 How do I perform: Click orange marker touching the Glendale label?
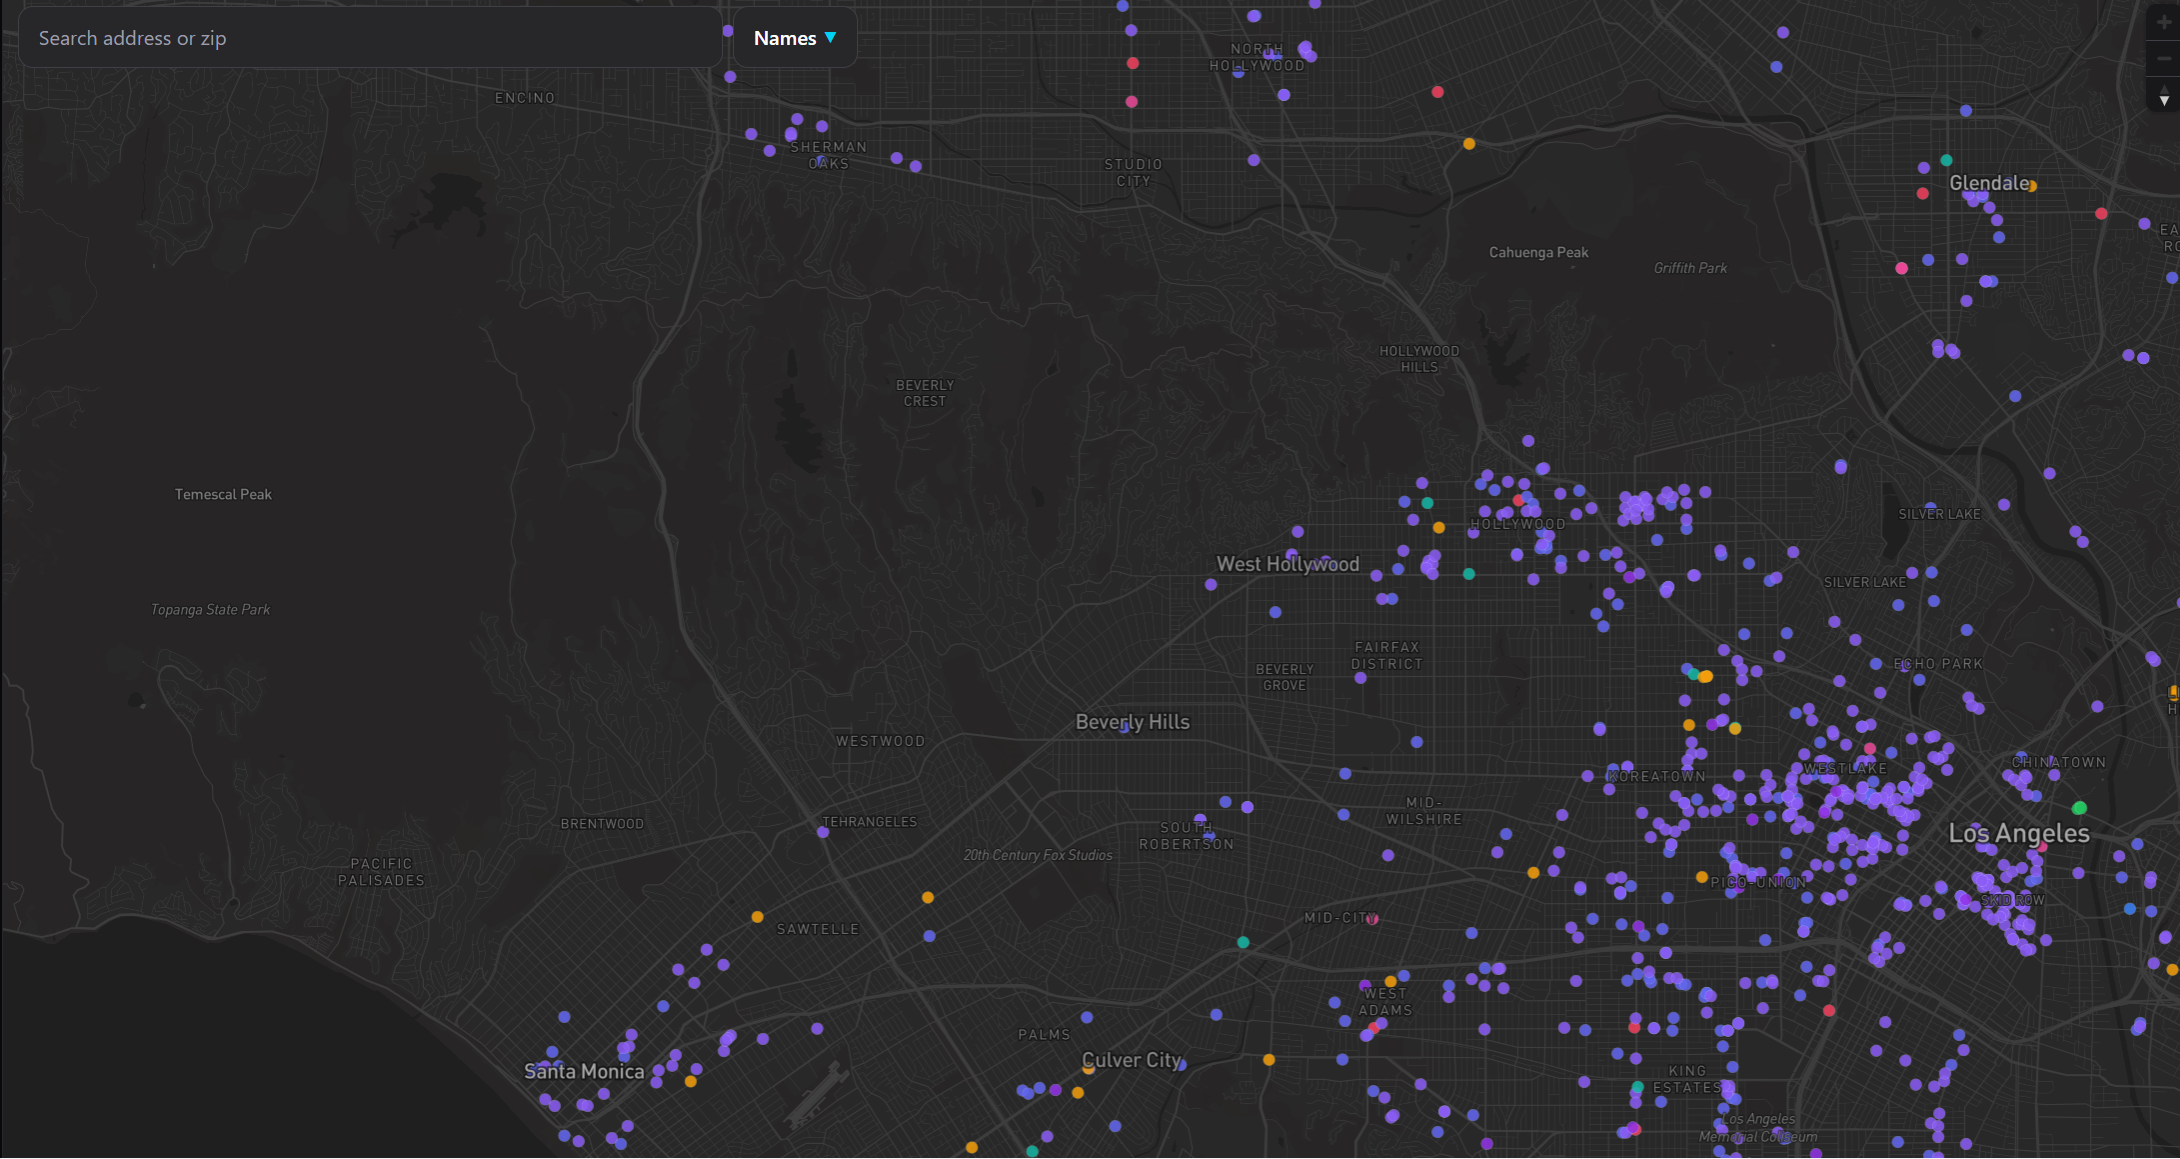[2031, 186]
